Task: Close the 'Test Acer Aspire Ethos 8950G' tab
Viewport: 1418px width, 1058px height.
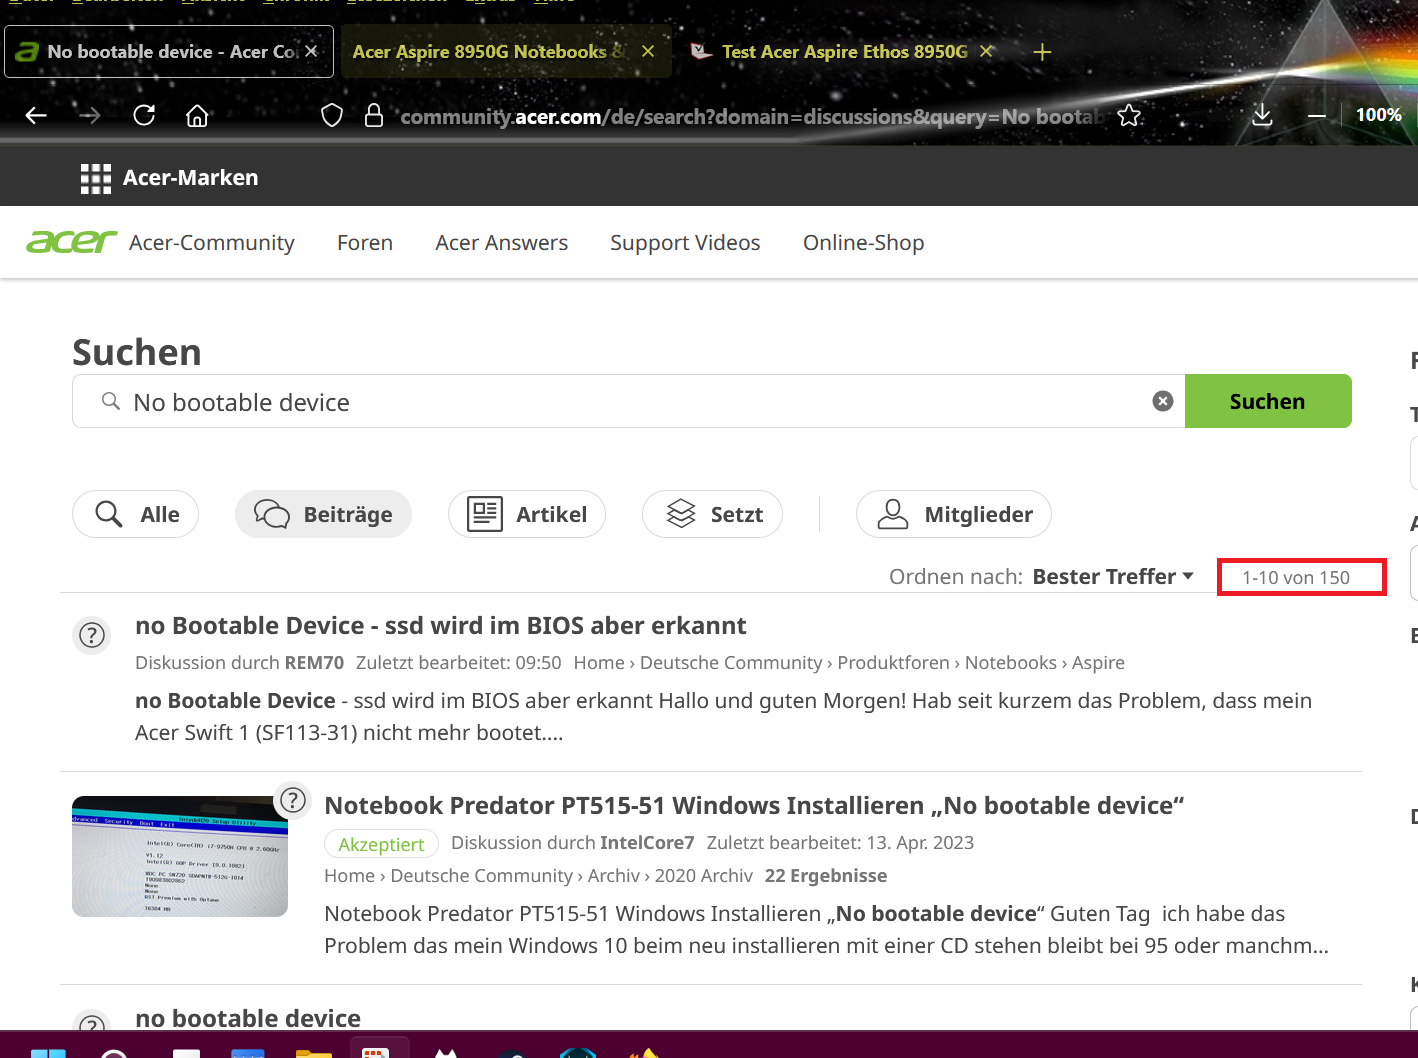Action: pyautogui.click(x=986, y=51)
